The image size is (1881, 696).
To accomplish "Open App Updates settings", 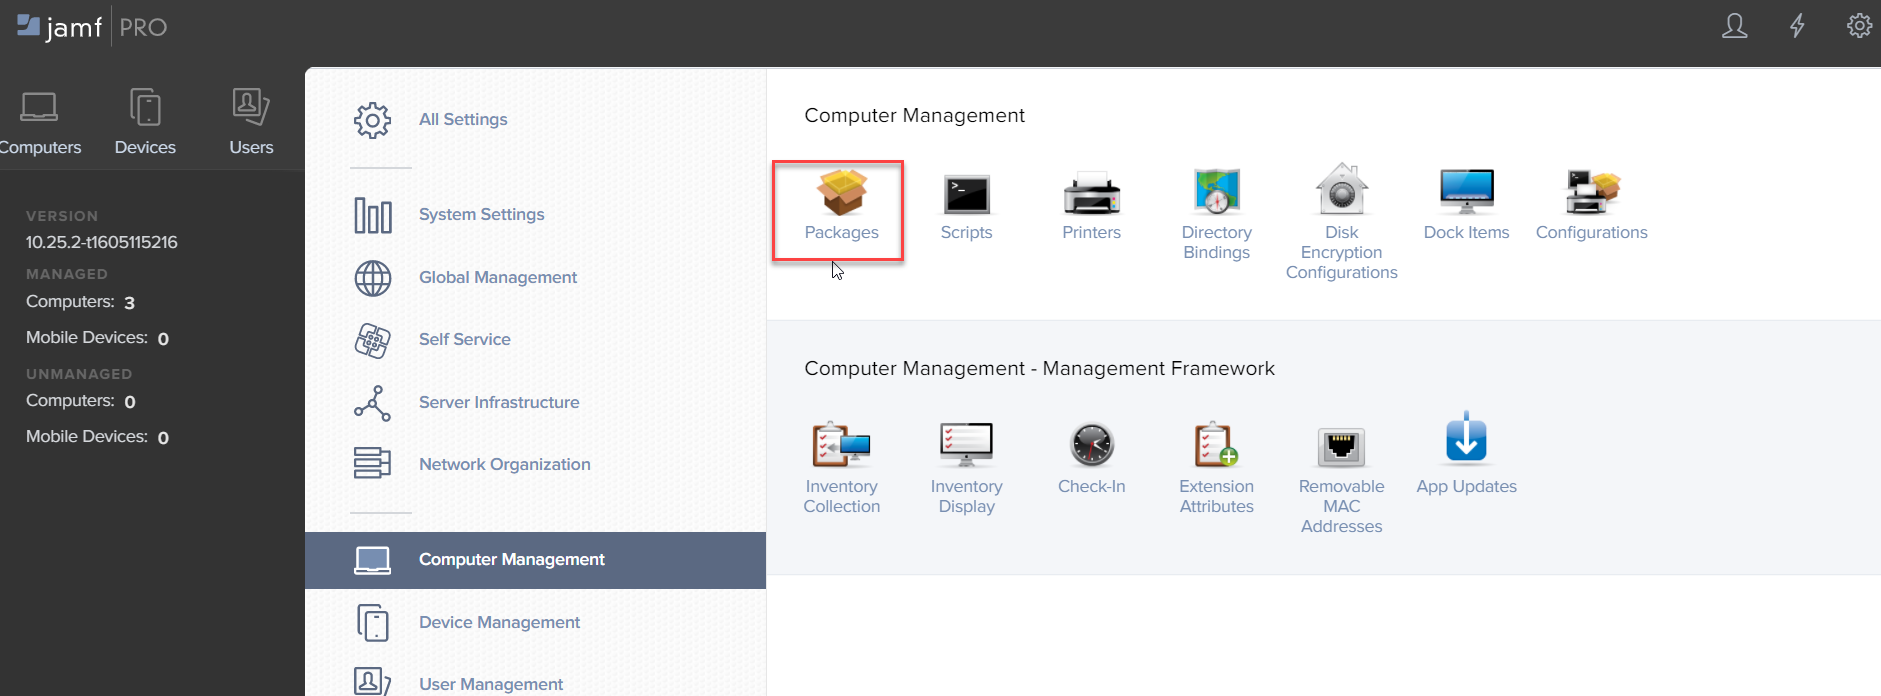I will coord(1466,442).
